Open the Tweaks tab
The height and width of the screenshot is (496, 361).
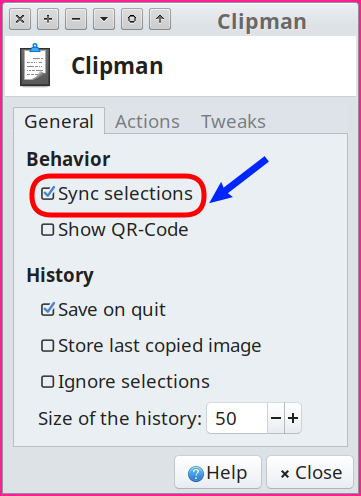pyautogui.click(x=233, y=121)
